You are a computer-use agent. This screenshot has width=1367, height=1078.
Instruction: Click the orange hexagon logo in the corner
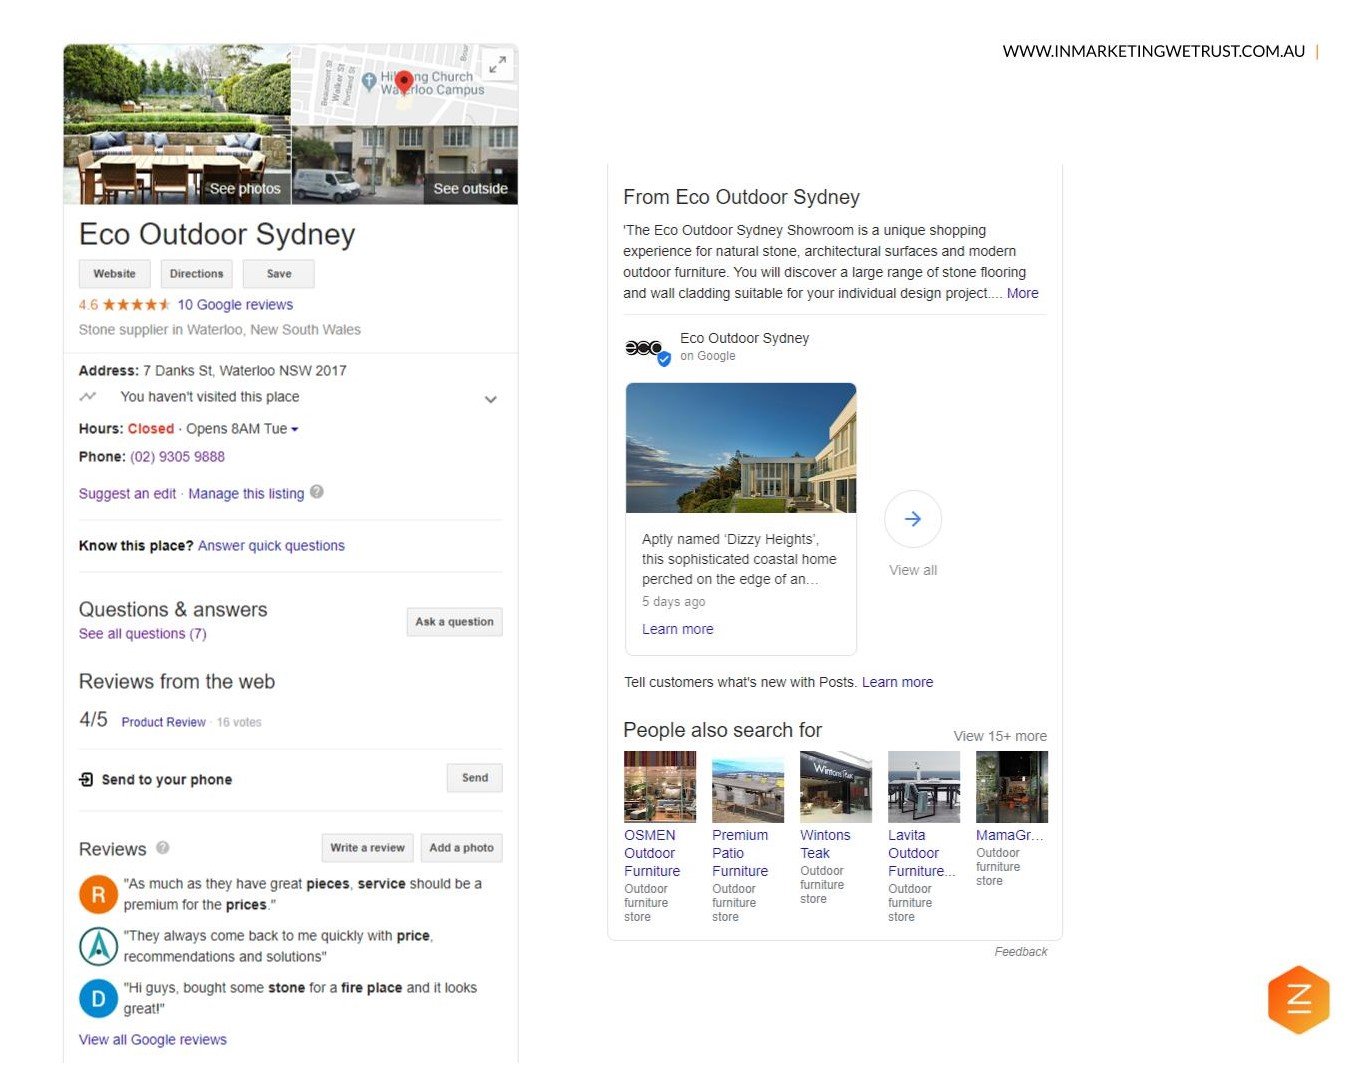click(x=1298, y=999)
